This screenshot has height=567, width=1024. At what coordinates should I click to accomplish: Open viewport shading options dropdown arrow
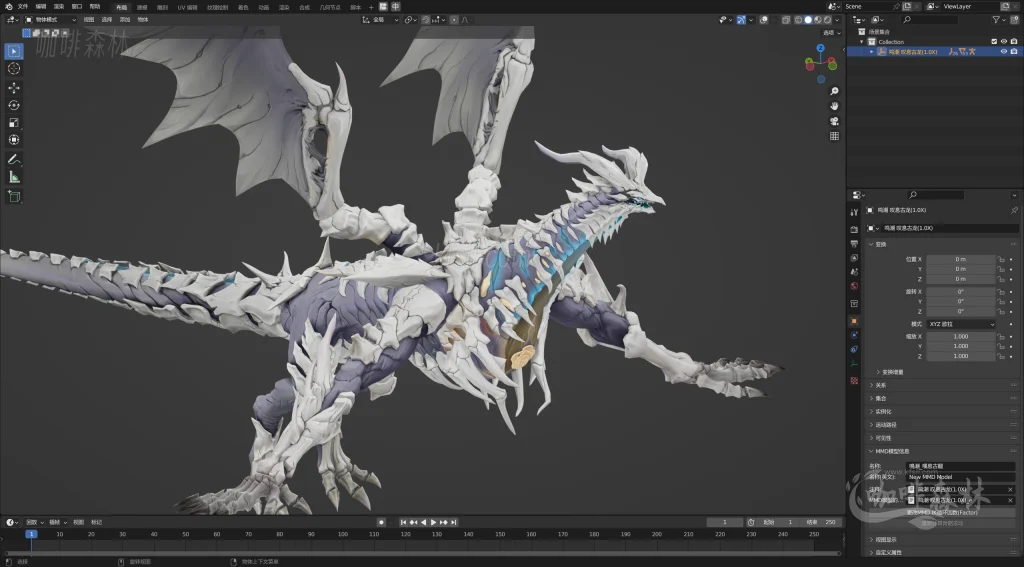pyautogui.click(x=837, y=20)
